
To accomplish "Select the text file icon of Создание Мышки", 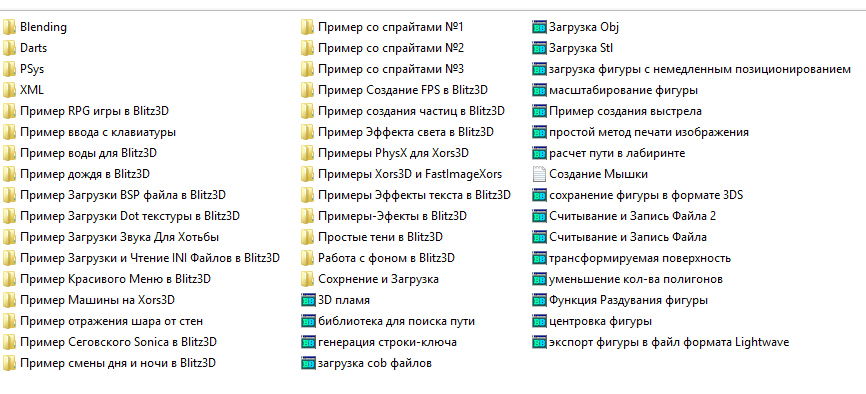I will [x=539, y=174].
